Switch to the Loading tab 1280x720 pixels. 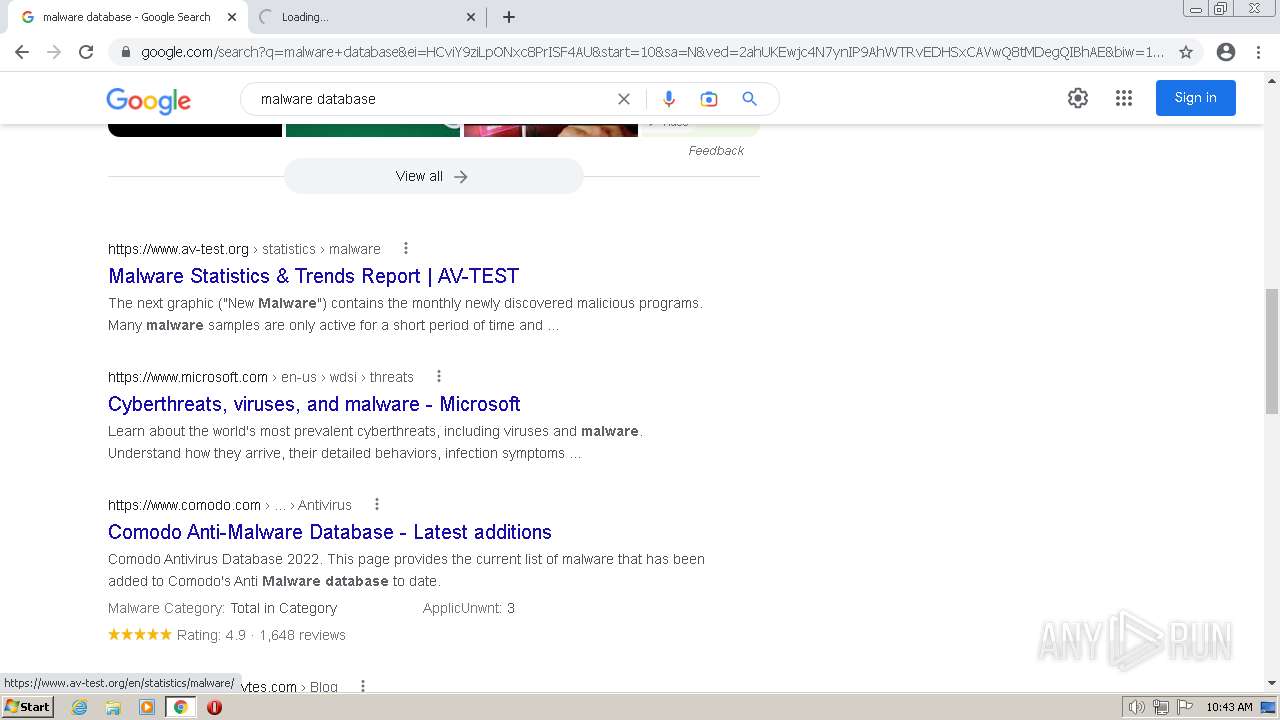(365, 17)
